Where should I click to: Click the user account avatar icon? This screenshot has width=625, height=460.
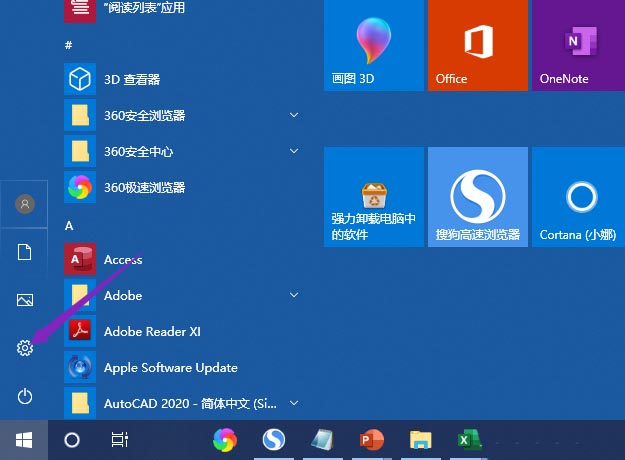coord(25,204)
